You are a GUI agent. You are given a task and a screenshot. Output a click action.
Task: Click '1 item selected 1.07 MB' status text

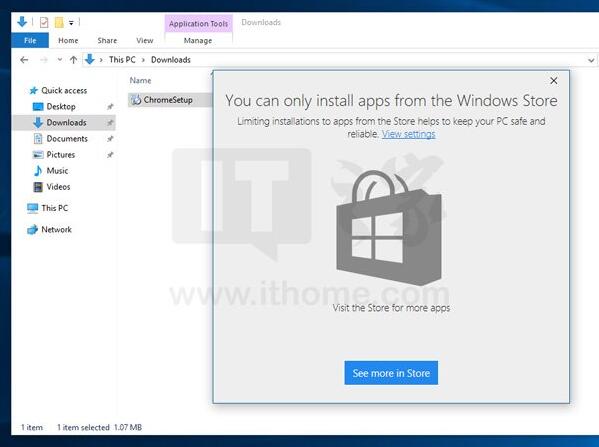tap(99, 428)
